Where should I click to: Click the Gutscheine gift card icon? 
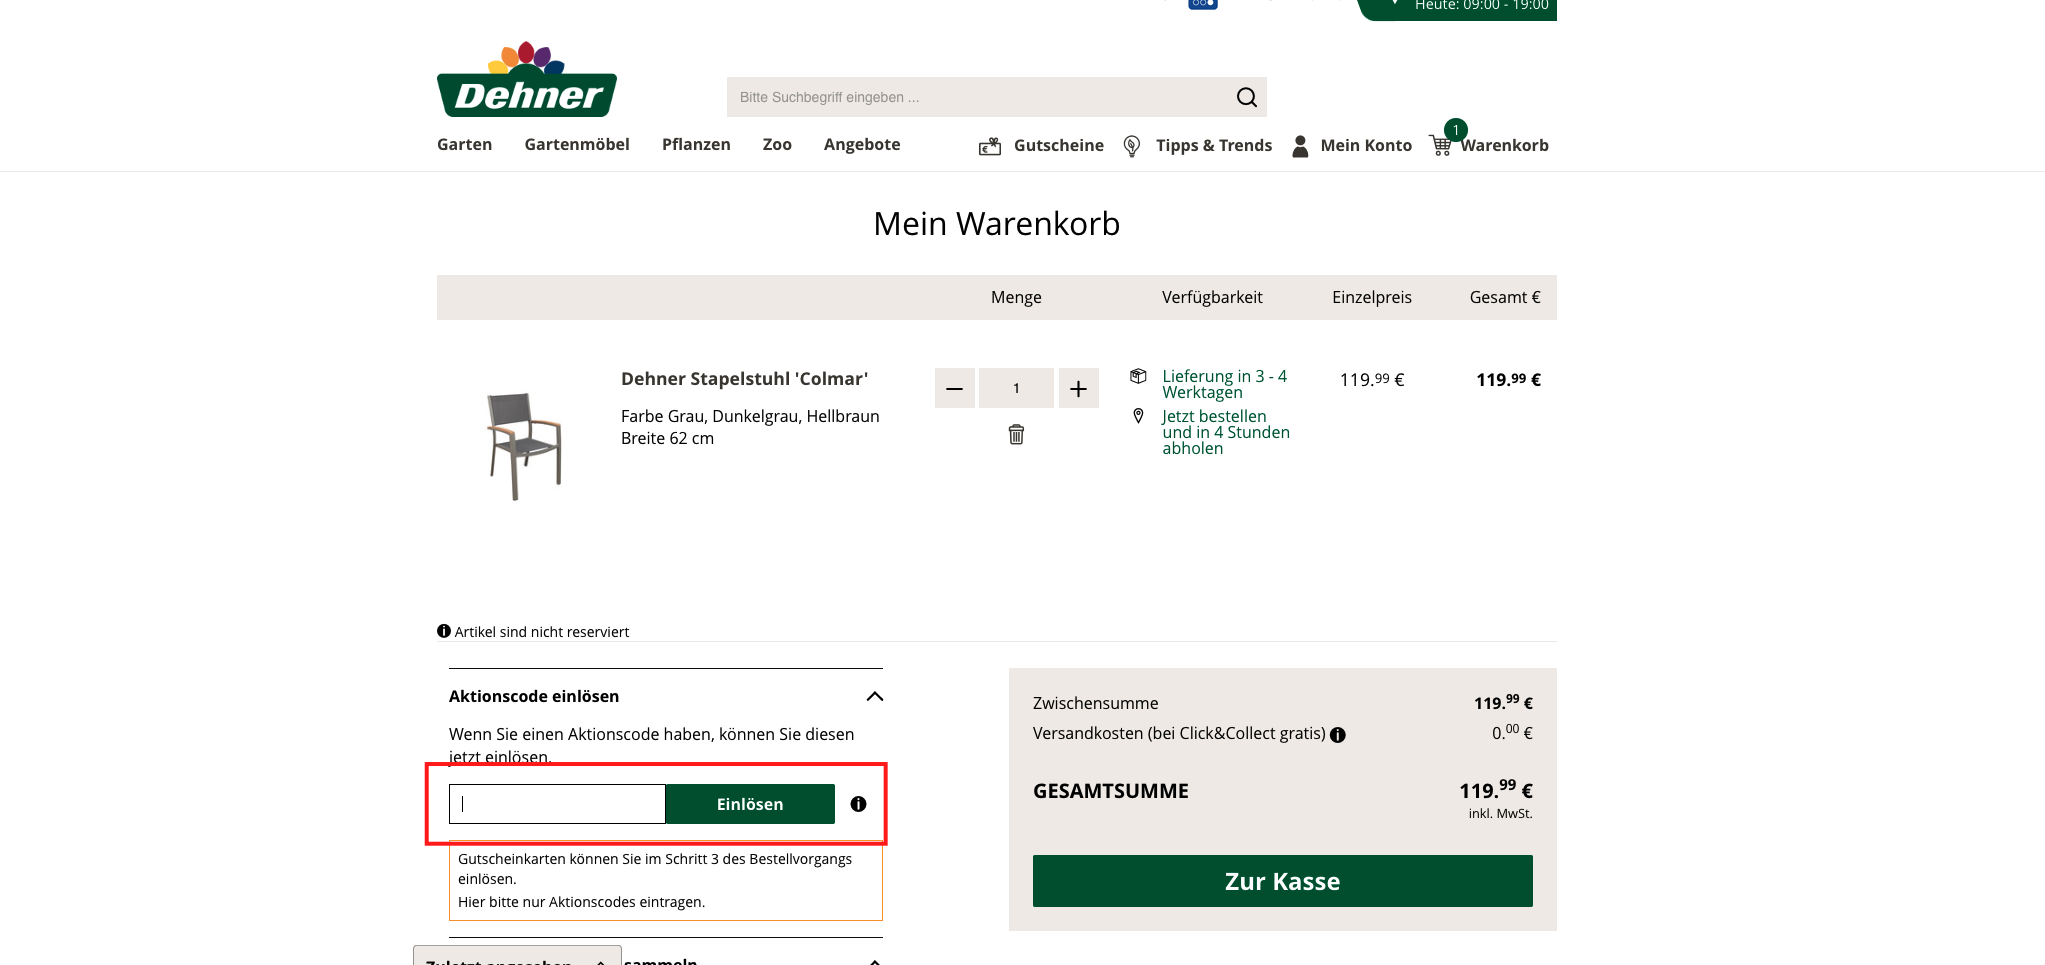pos(990,146)
